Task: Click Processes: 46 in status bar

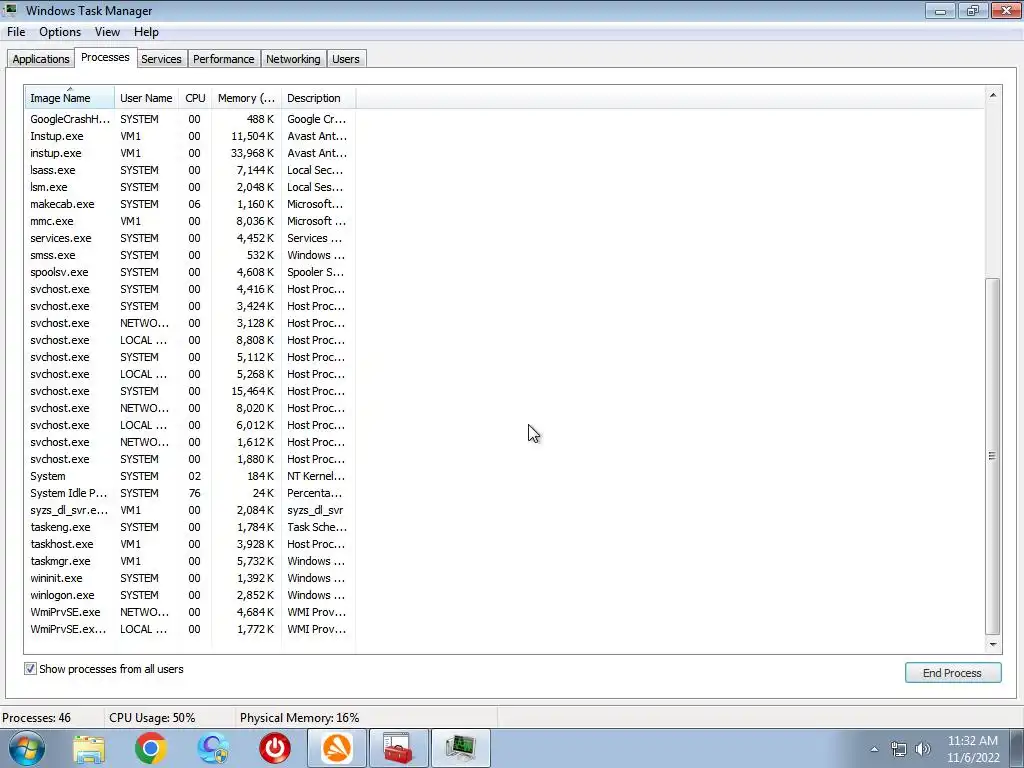Action: click(x=36, y=718)
